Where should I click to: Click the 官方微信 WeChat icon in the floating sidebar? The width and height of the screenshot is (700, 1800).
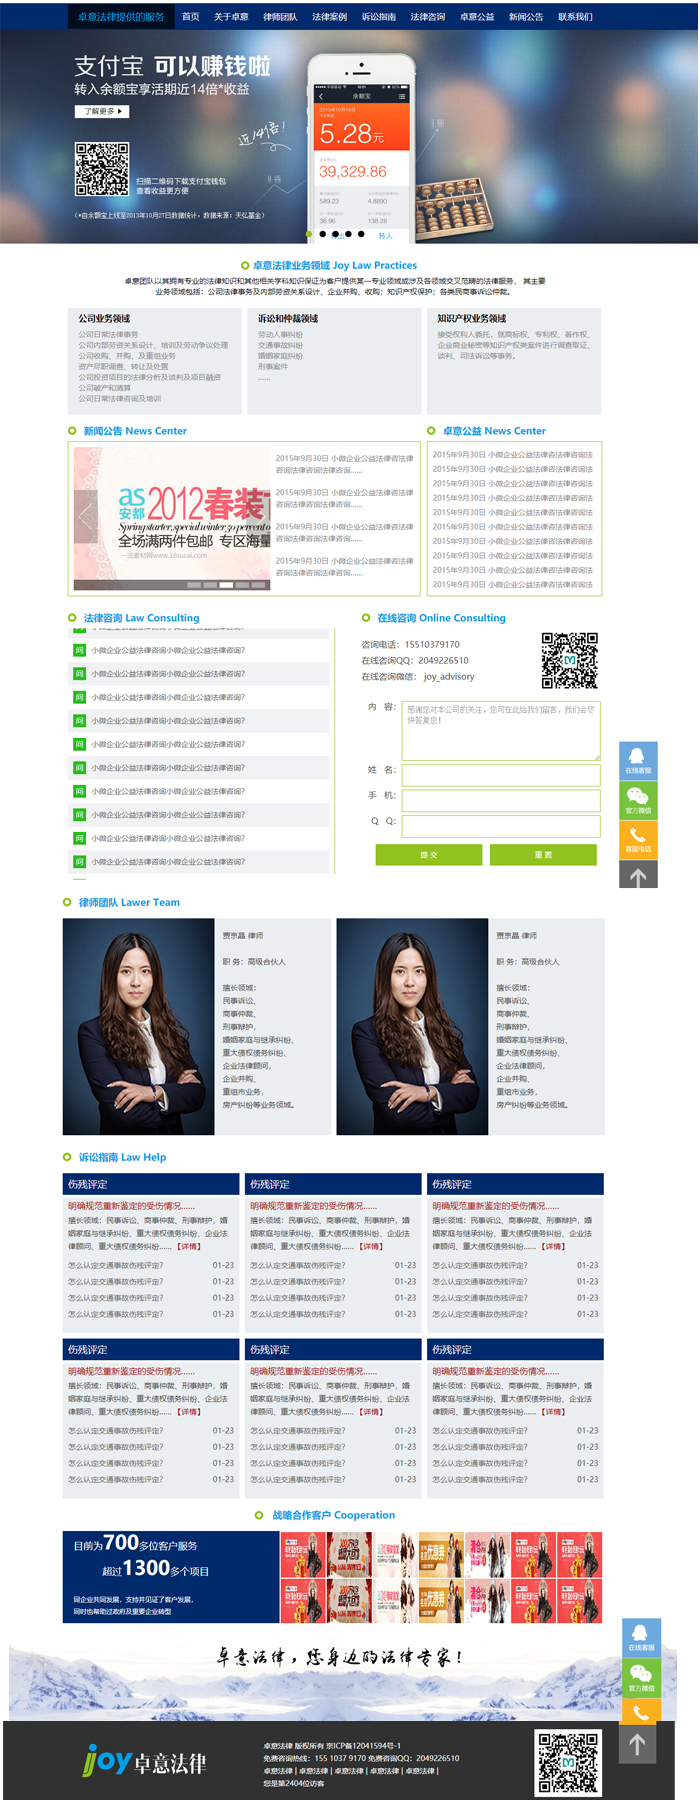click(x=638, y=799)
